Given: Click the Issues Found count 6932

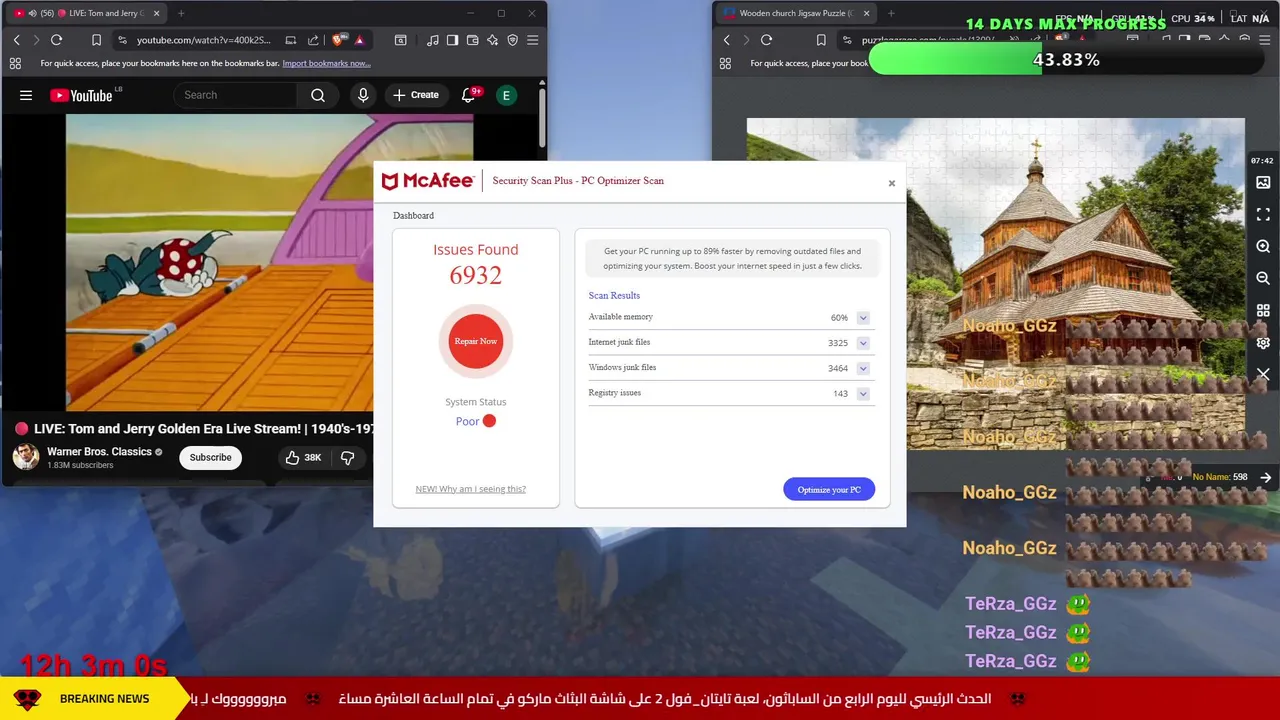Looking at the screenshot, I should 476,275.
